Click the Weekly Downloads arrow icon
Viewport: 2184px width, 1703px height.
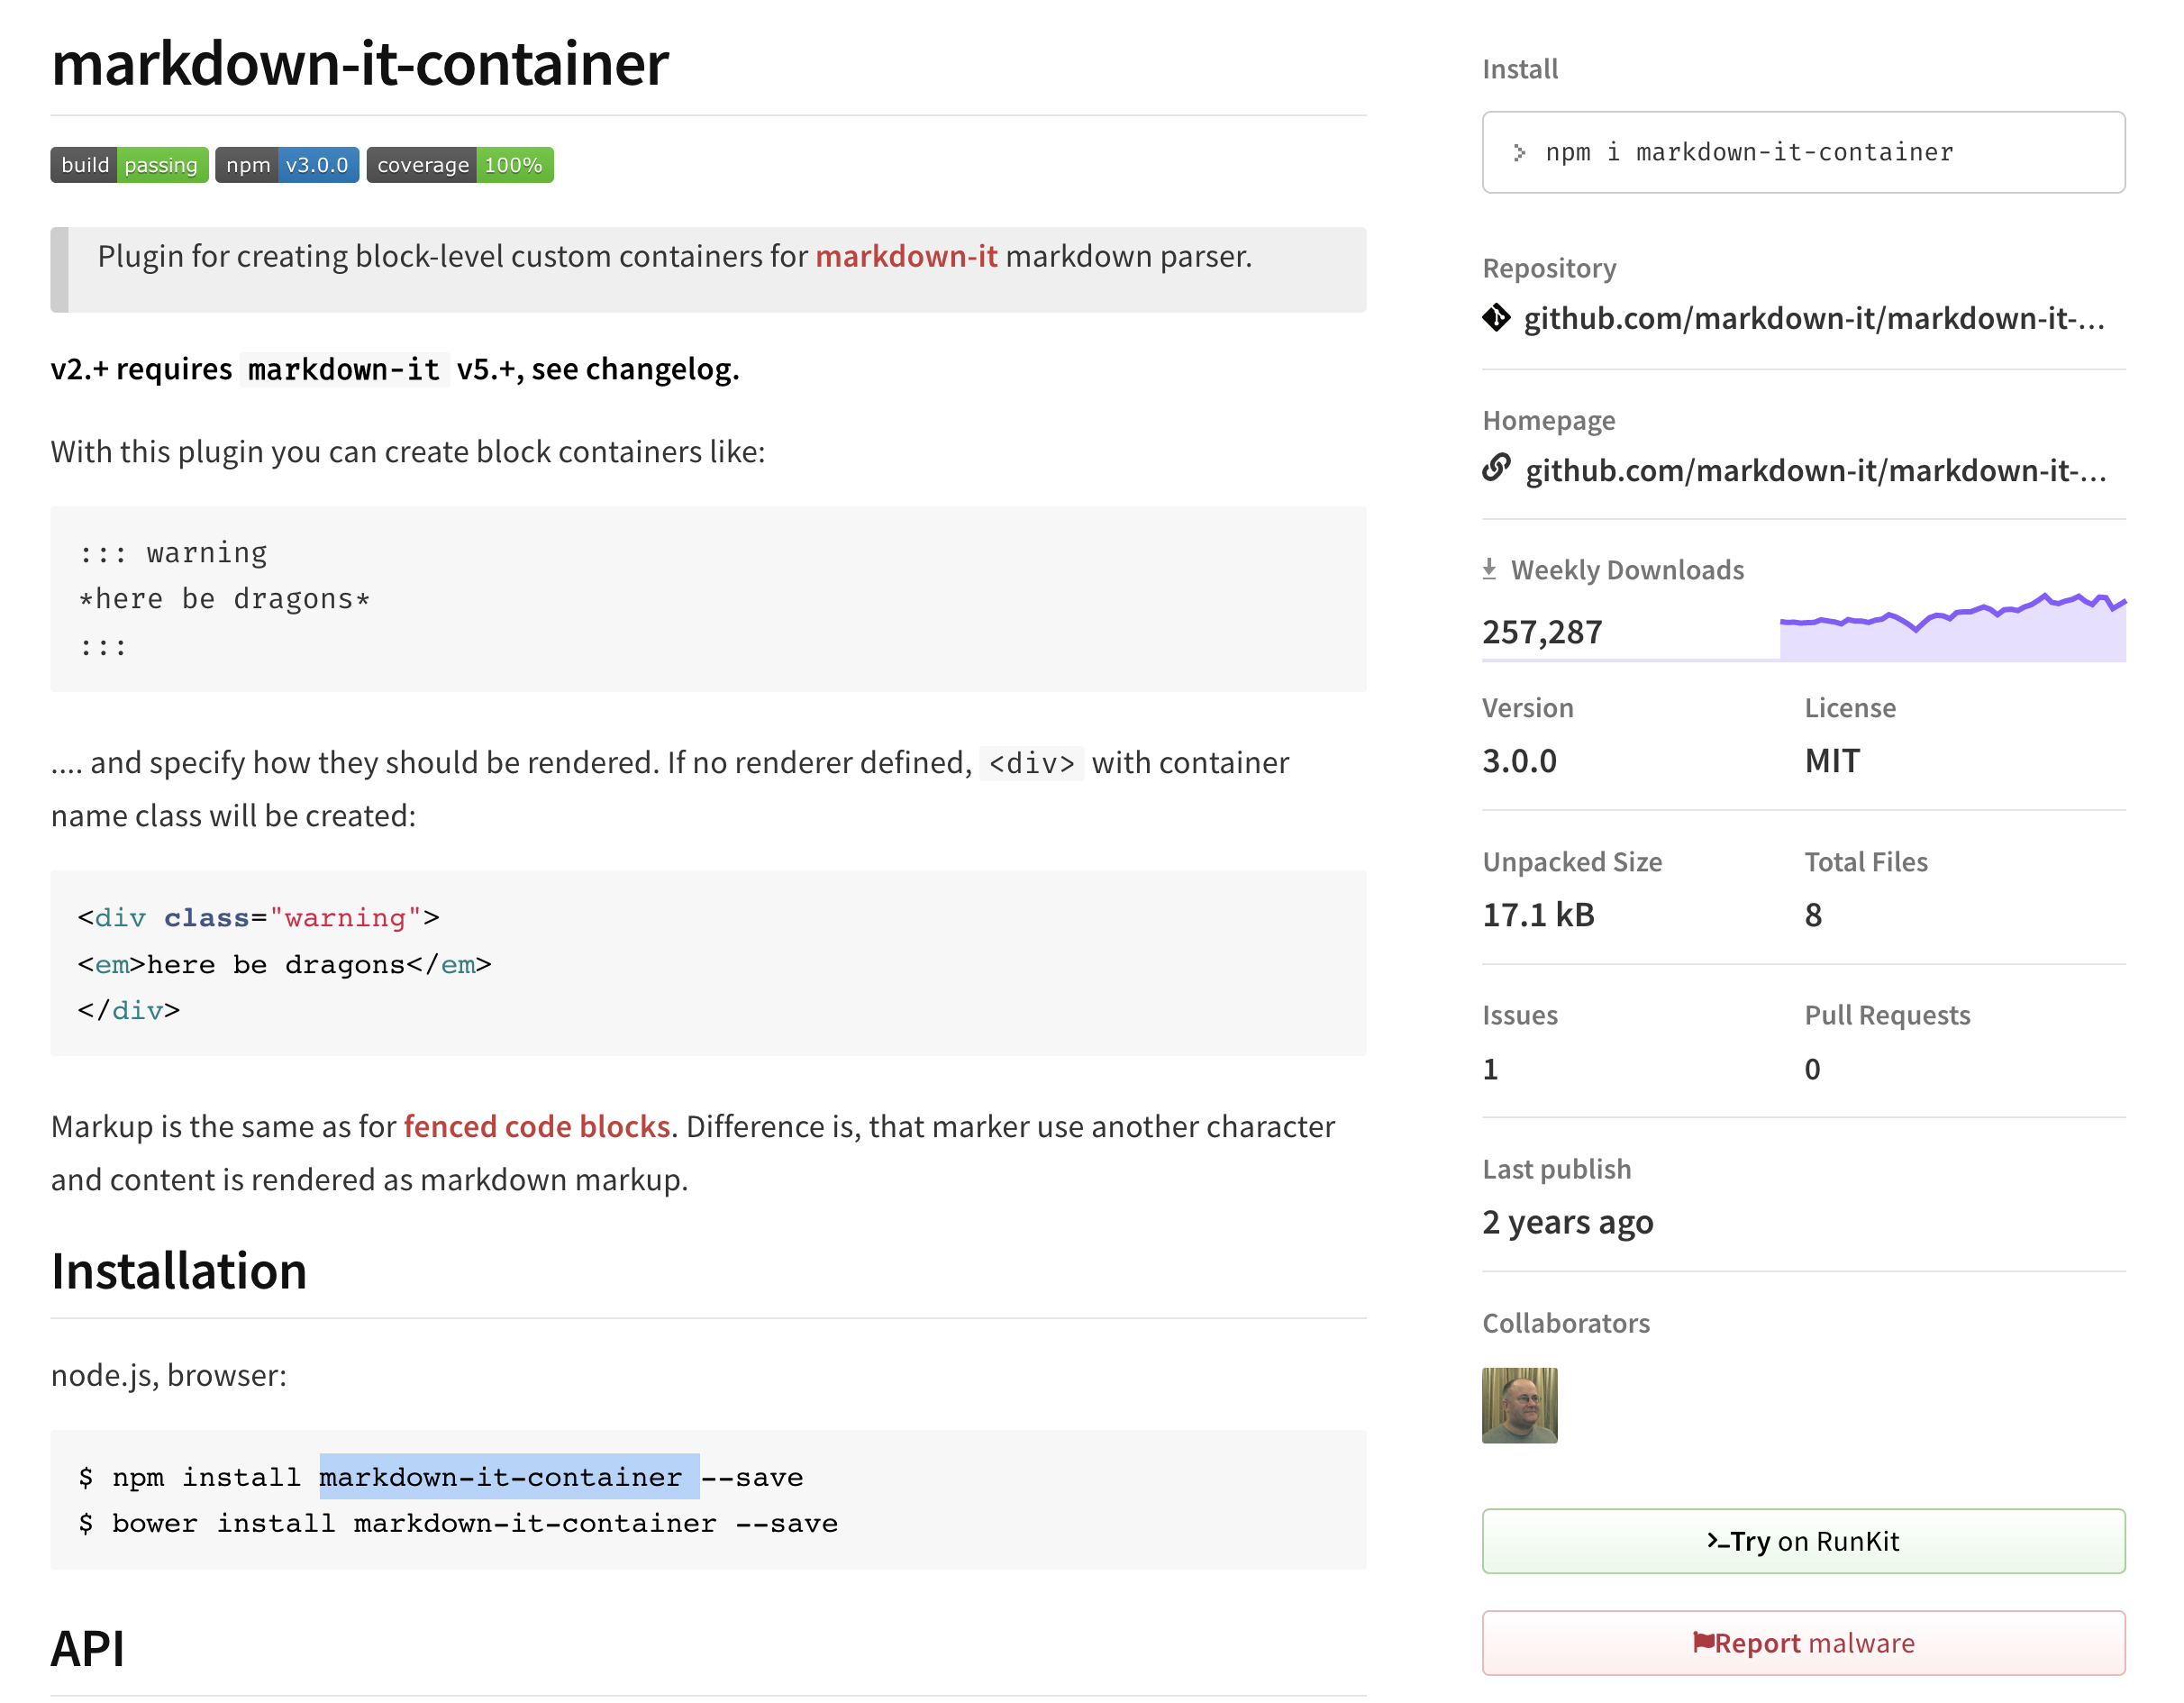click(x=1489, y=569)
